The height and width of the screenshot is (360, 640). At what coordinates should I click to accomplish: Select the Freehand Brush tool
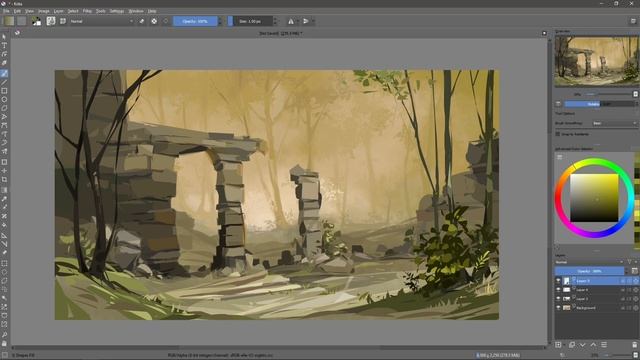coord(4,73)
